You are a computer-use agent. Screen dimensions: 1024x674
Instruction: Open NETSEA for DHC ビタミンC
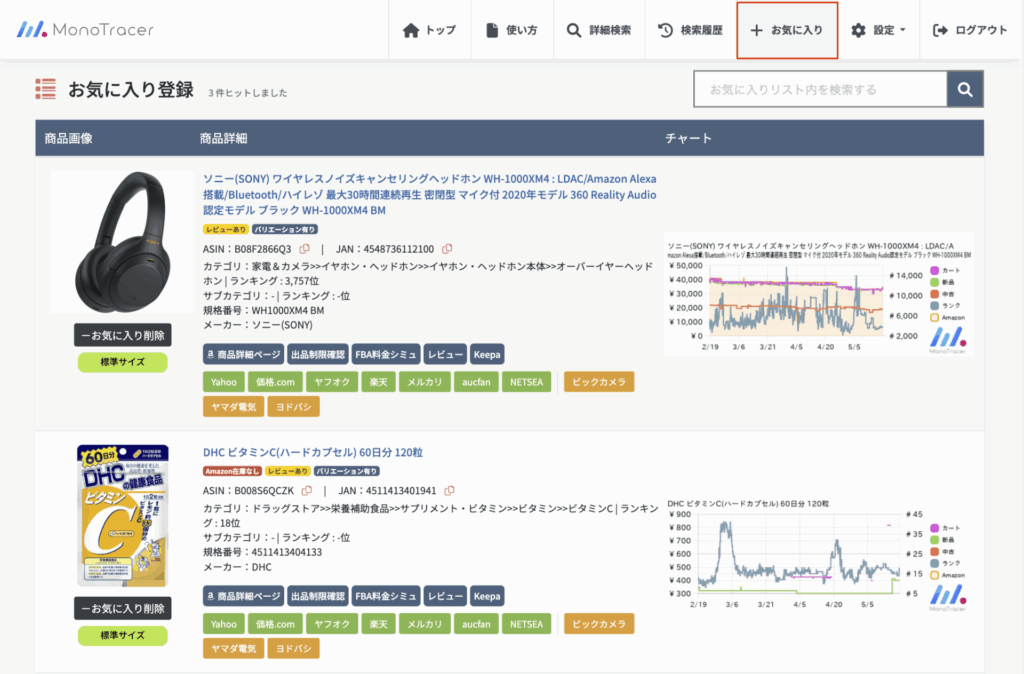[526, 624]
